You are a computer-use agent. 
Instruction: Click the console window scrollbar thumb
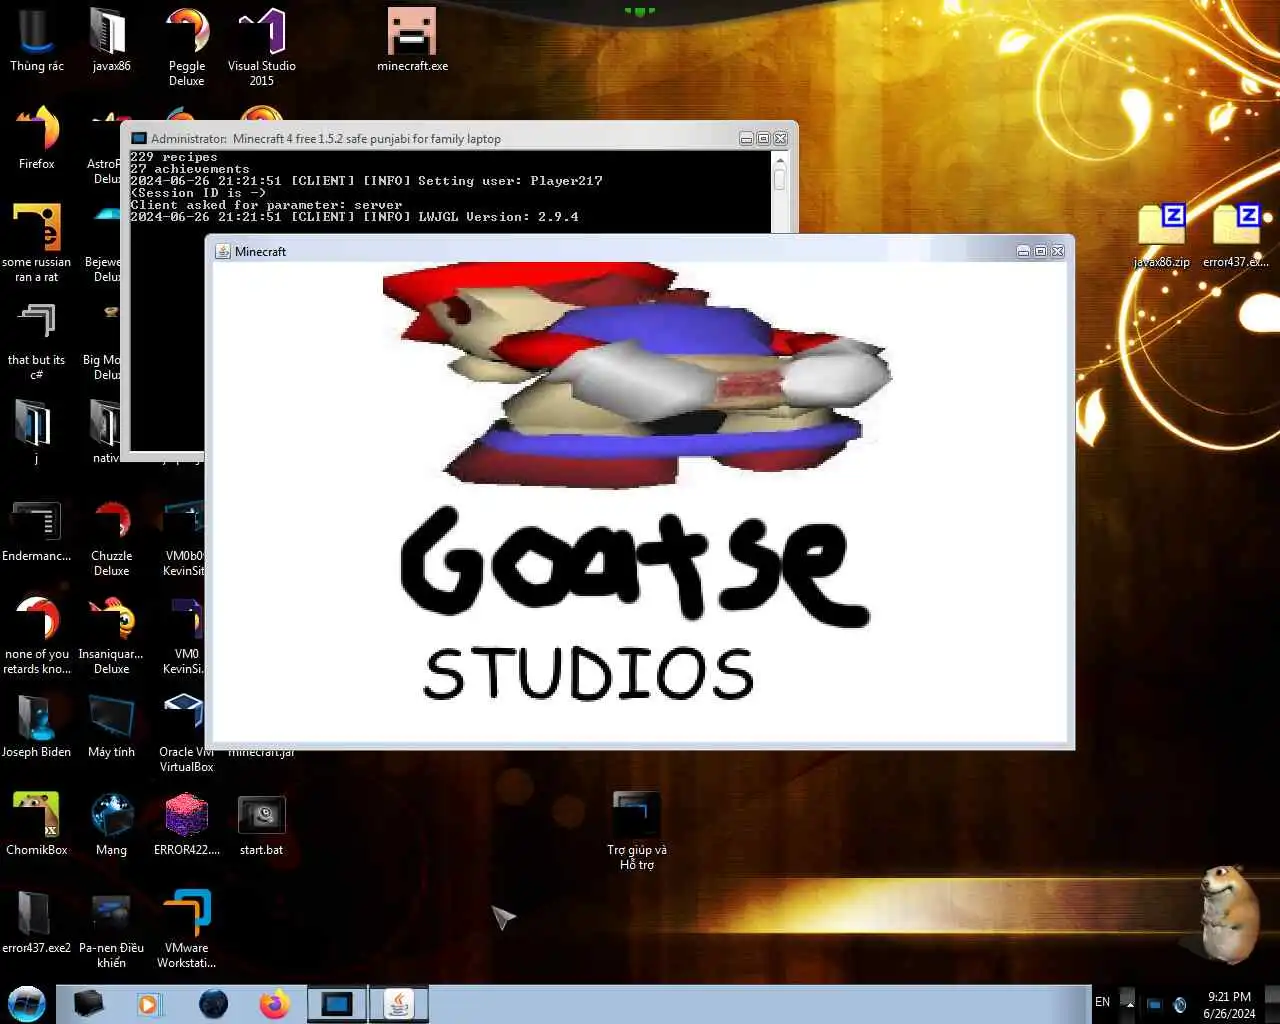tap(780, 179)
